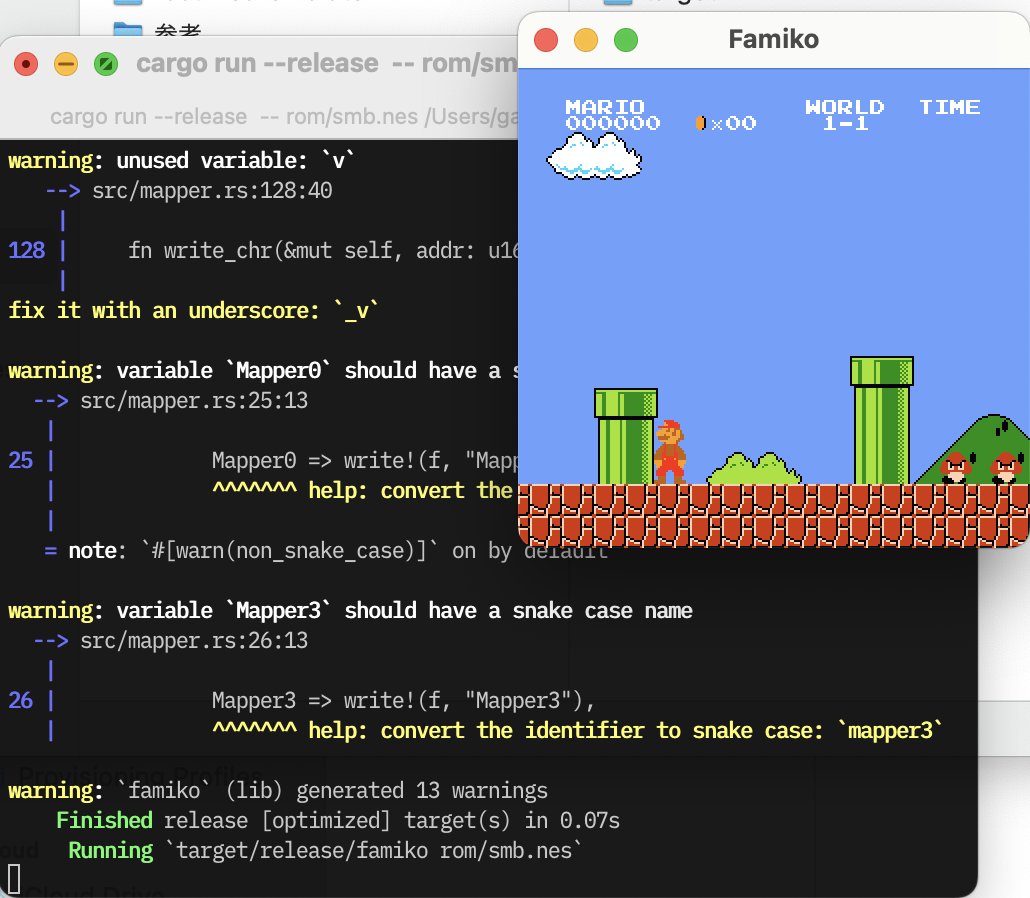This screenshot has width=1030, height=898.
Task: Click the green bush beside Mario
Action: point(754,468)
